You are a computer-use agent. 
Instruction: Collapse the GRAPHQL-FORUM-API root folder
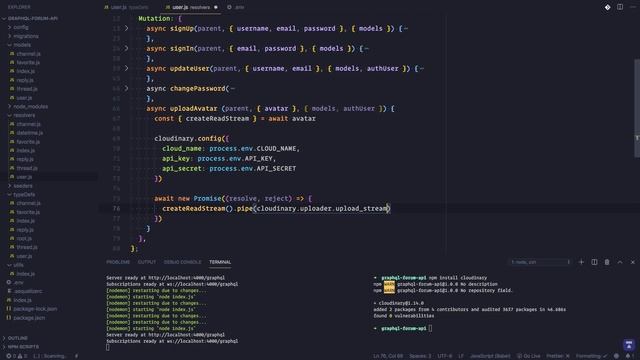click(x=30, y=18)
